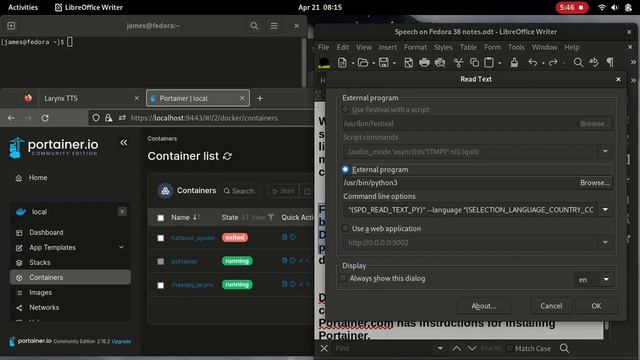Open the Save dropdown arrow in toolbar

click(394, 63)
